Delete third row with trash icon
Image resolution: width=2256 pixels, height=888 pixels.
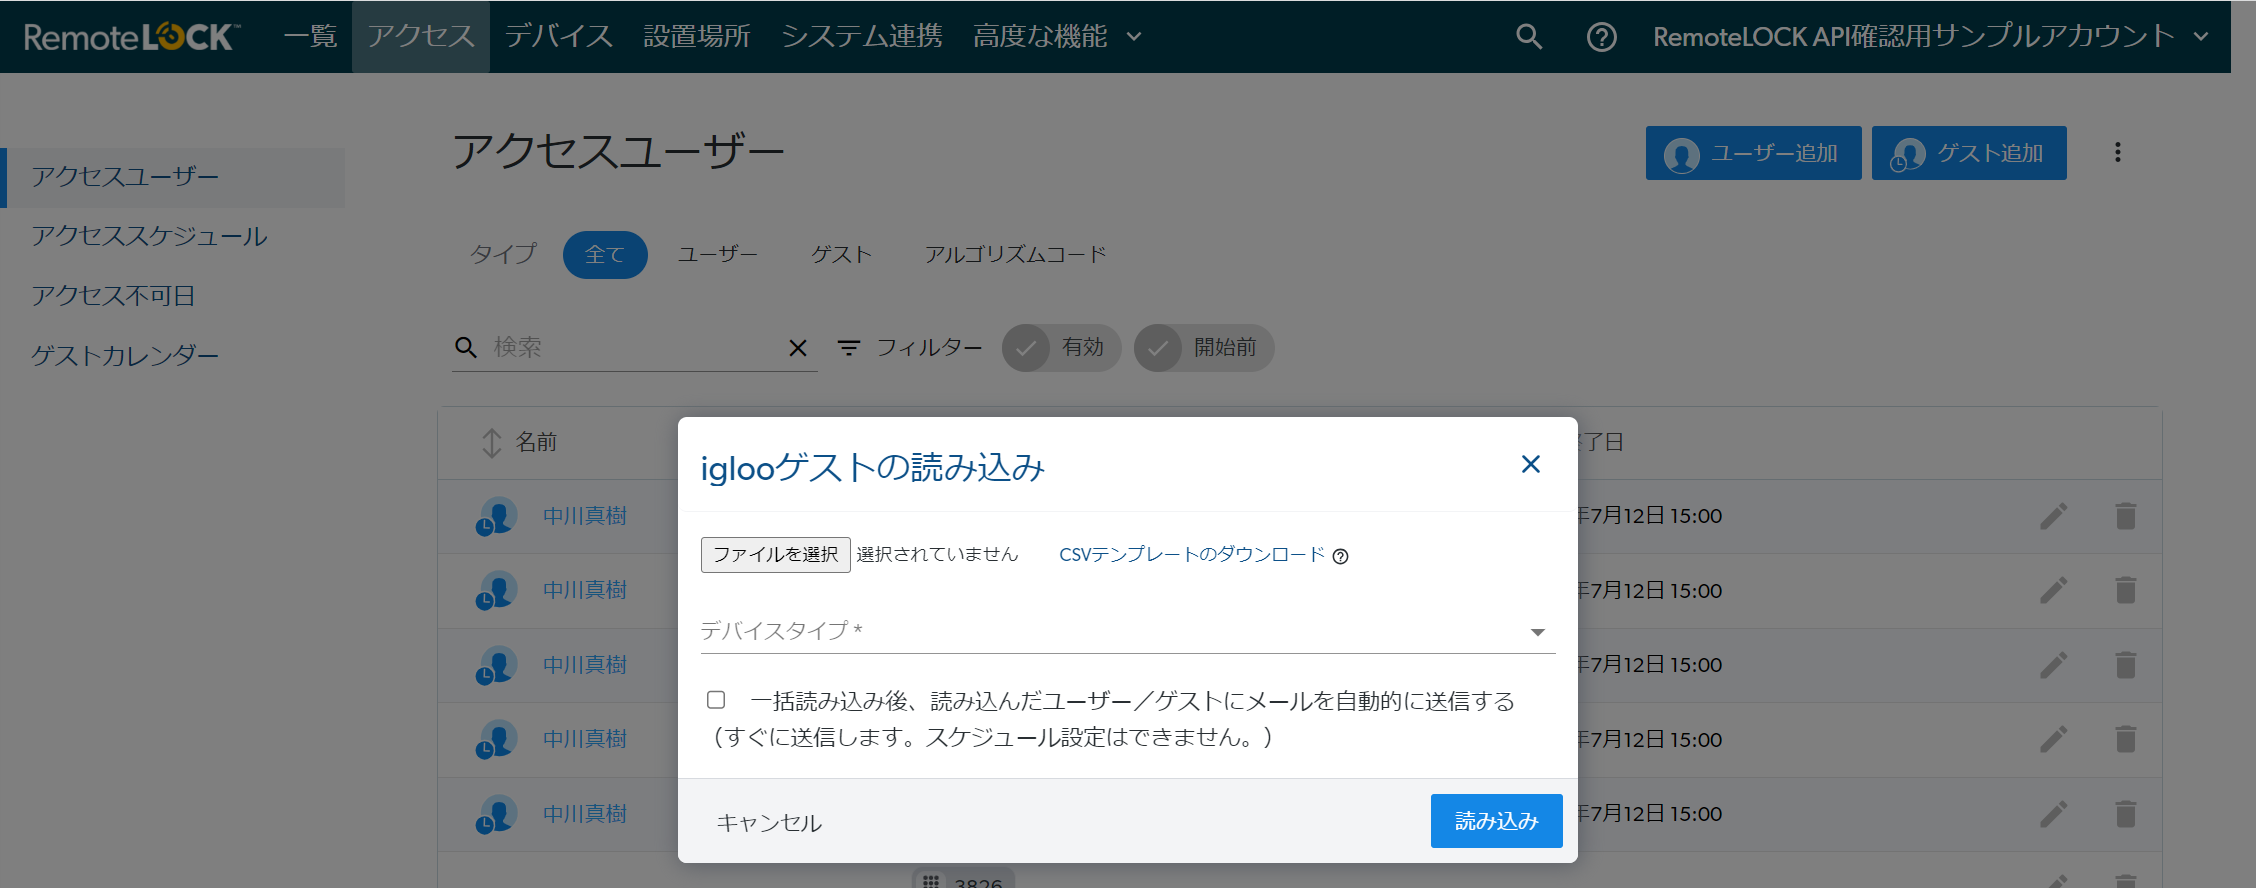point(2126,665)
